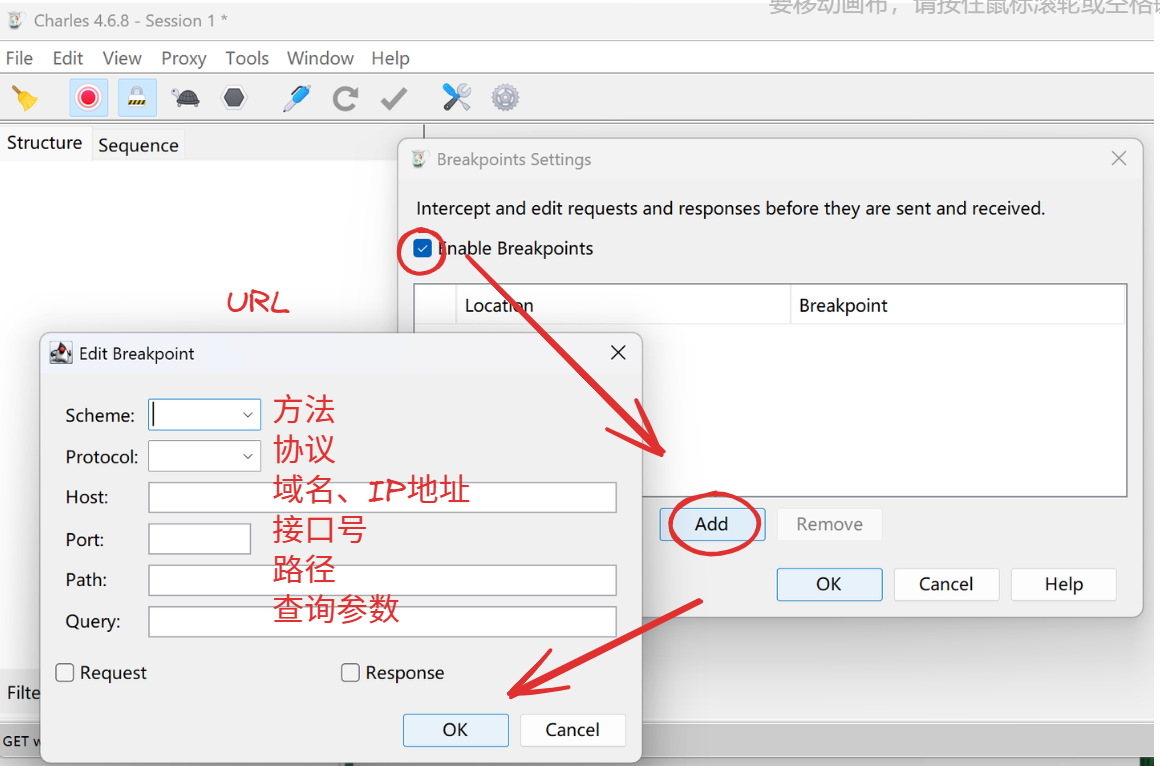Focus the Query input field
1160x766 pixels.
[x=382, y=622]
